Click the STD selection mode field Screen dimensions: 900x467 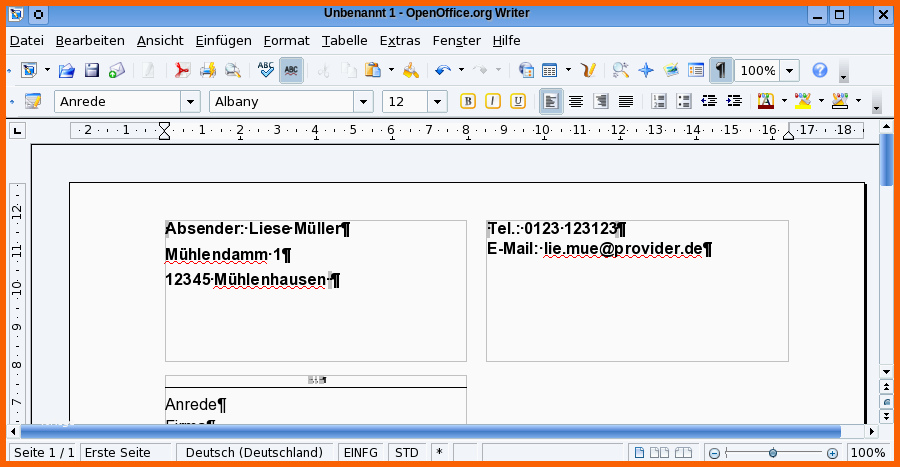click(x=407, y=453)
